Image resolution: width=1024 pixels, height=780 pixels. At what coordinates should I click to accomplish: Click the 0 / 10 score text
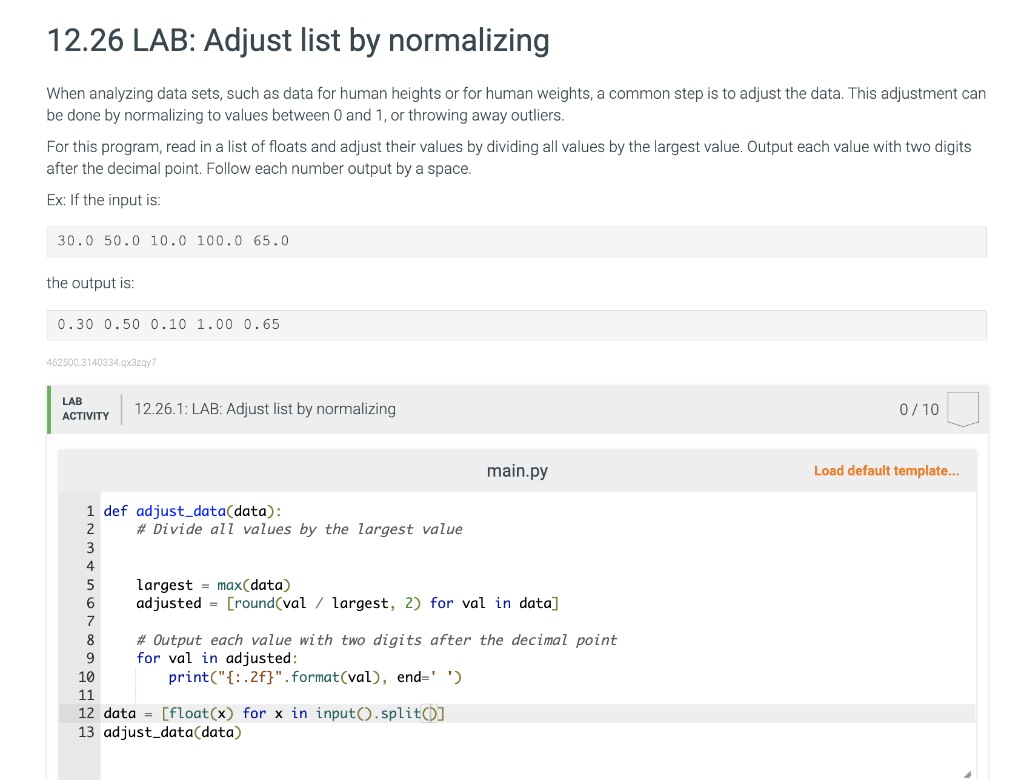tap(918, 408)
